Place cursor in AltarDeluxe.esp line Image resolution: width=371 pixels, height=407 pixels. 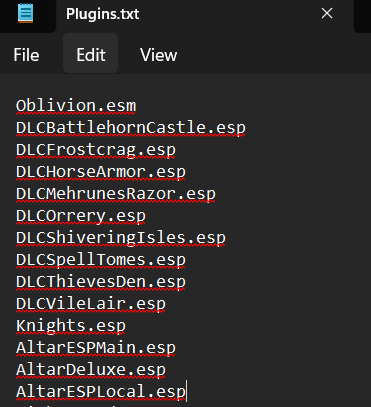click(x=91, y=370)
